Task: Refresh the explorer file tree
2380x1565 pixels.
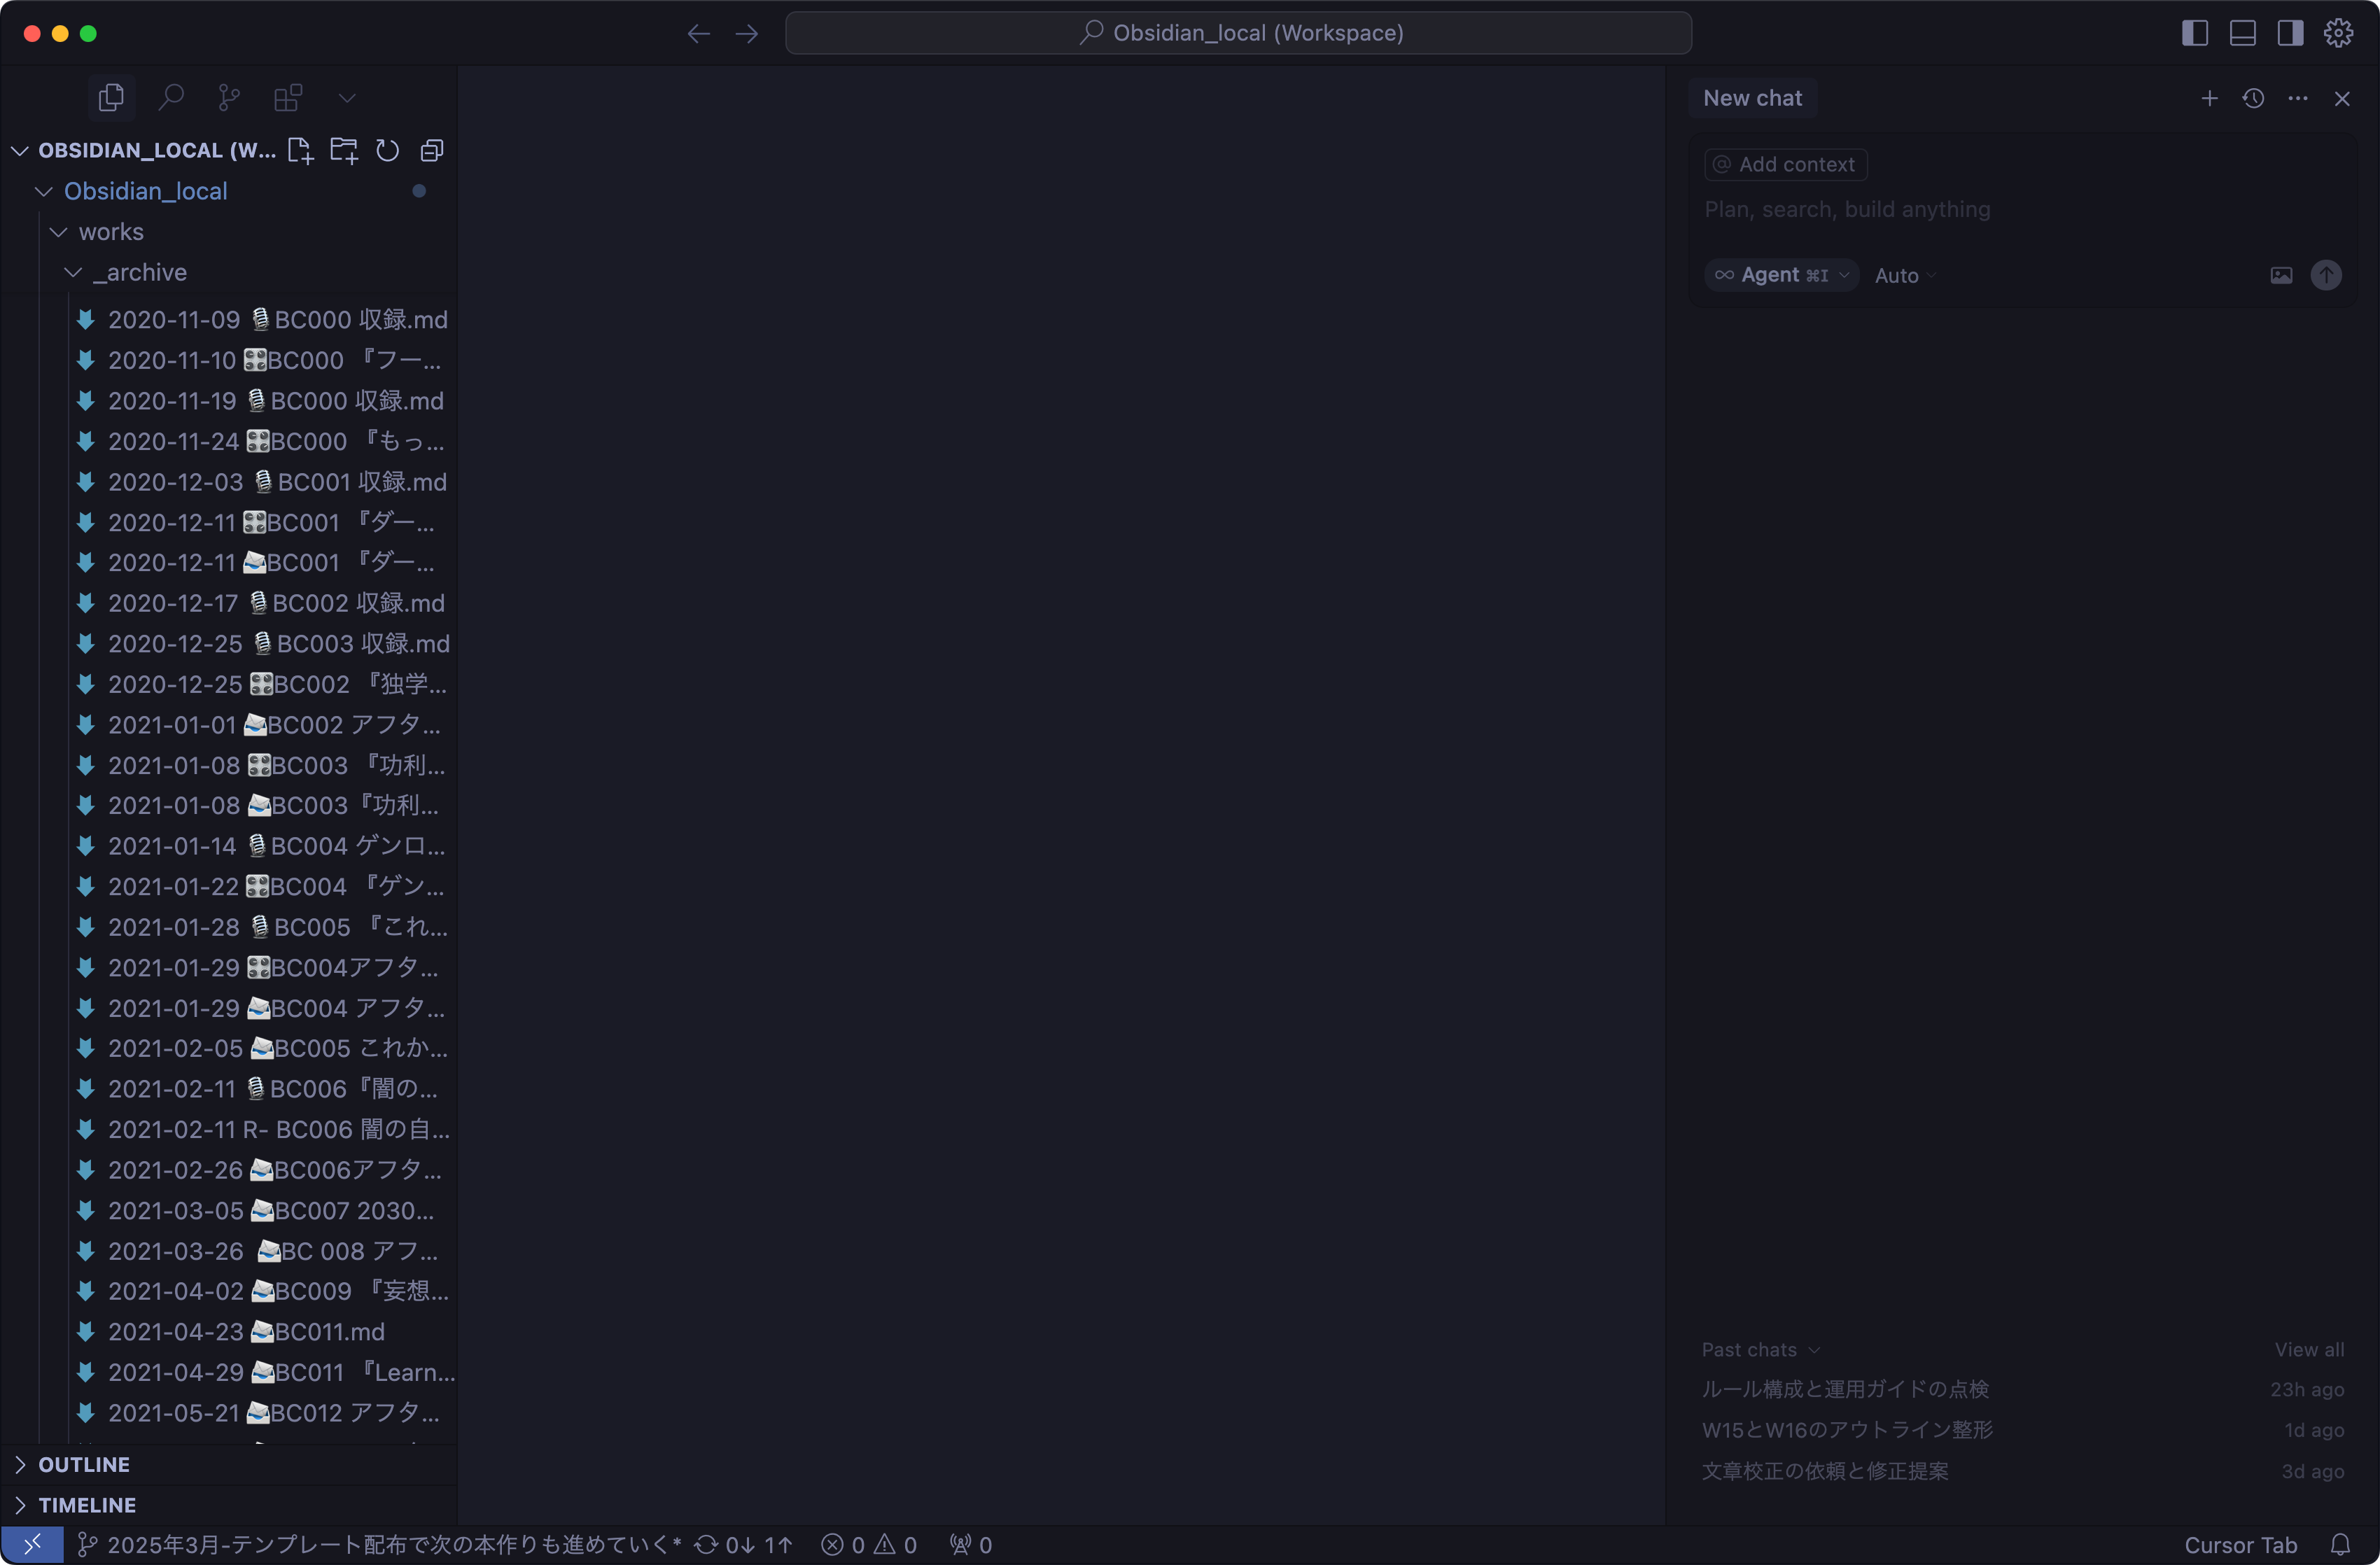Action: tap(387, 150)
